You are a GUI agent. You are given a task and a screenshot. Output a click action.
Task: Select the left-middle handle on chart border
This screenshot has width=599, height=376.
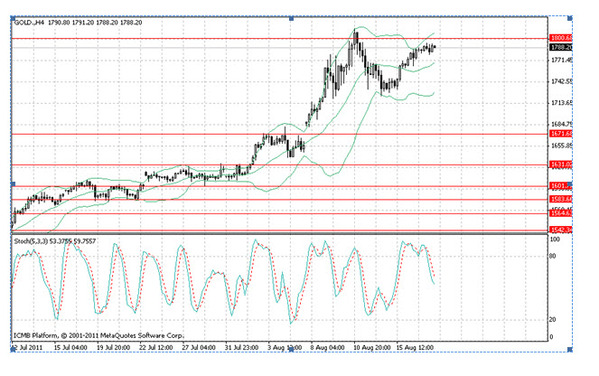click(x=12, y=184)
